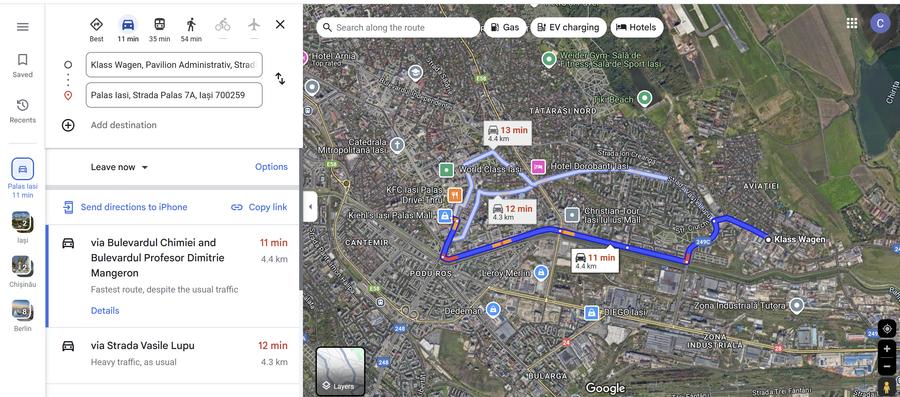This screenshot has height=397, width=900.
Task: Select the transit travel mode icon
Action: [x=160, y=25]
